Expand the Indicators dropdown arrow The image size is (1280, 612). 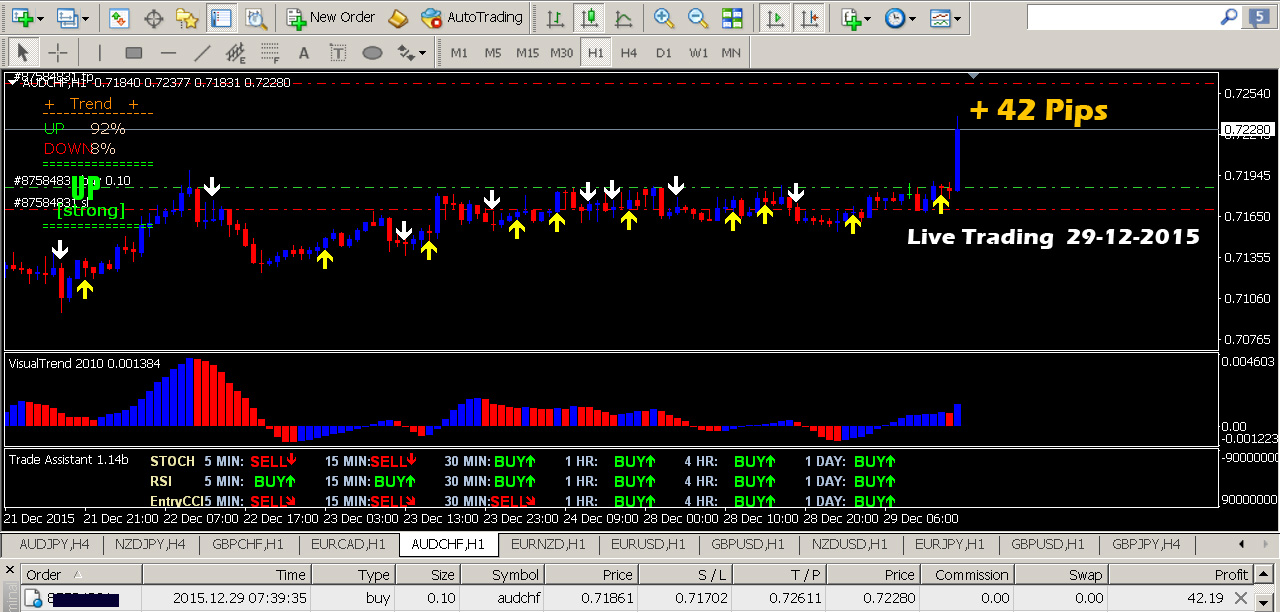(867, 18)
